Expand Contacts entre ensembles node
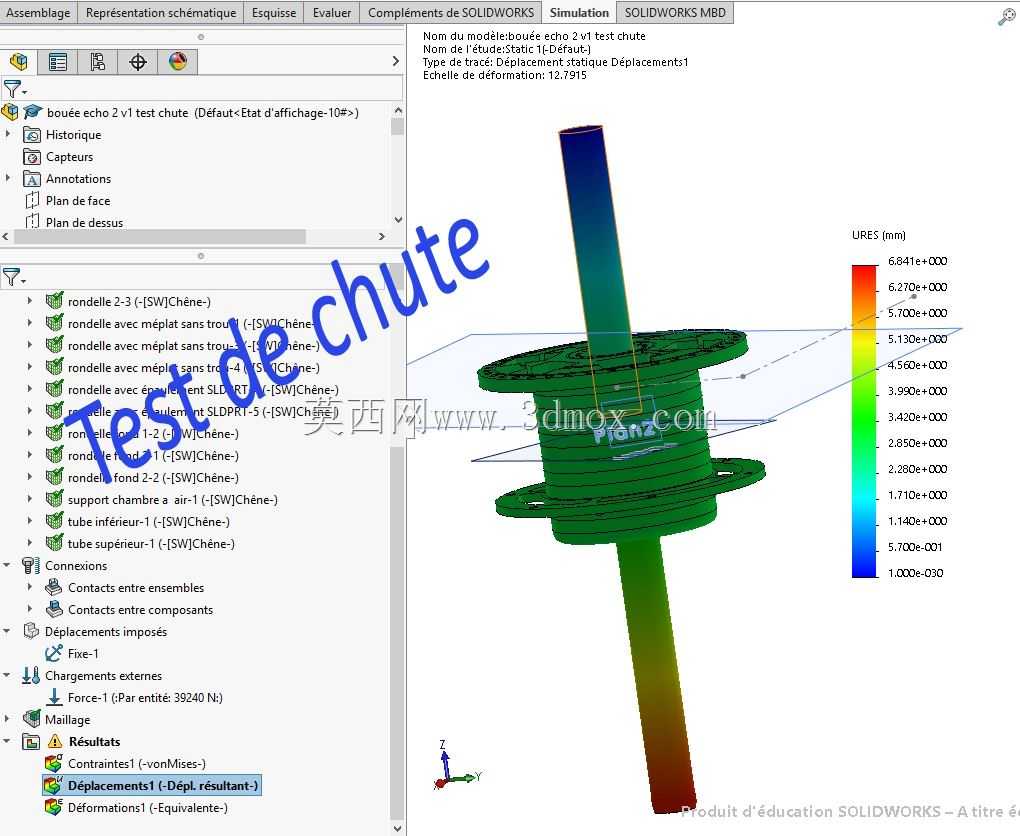This screenshot has height=836, width=1020. (x=30, y=587)
